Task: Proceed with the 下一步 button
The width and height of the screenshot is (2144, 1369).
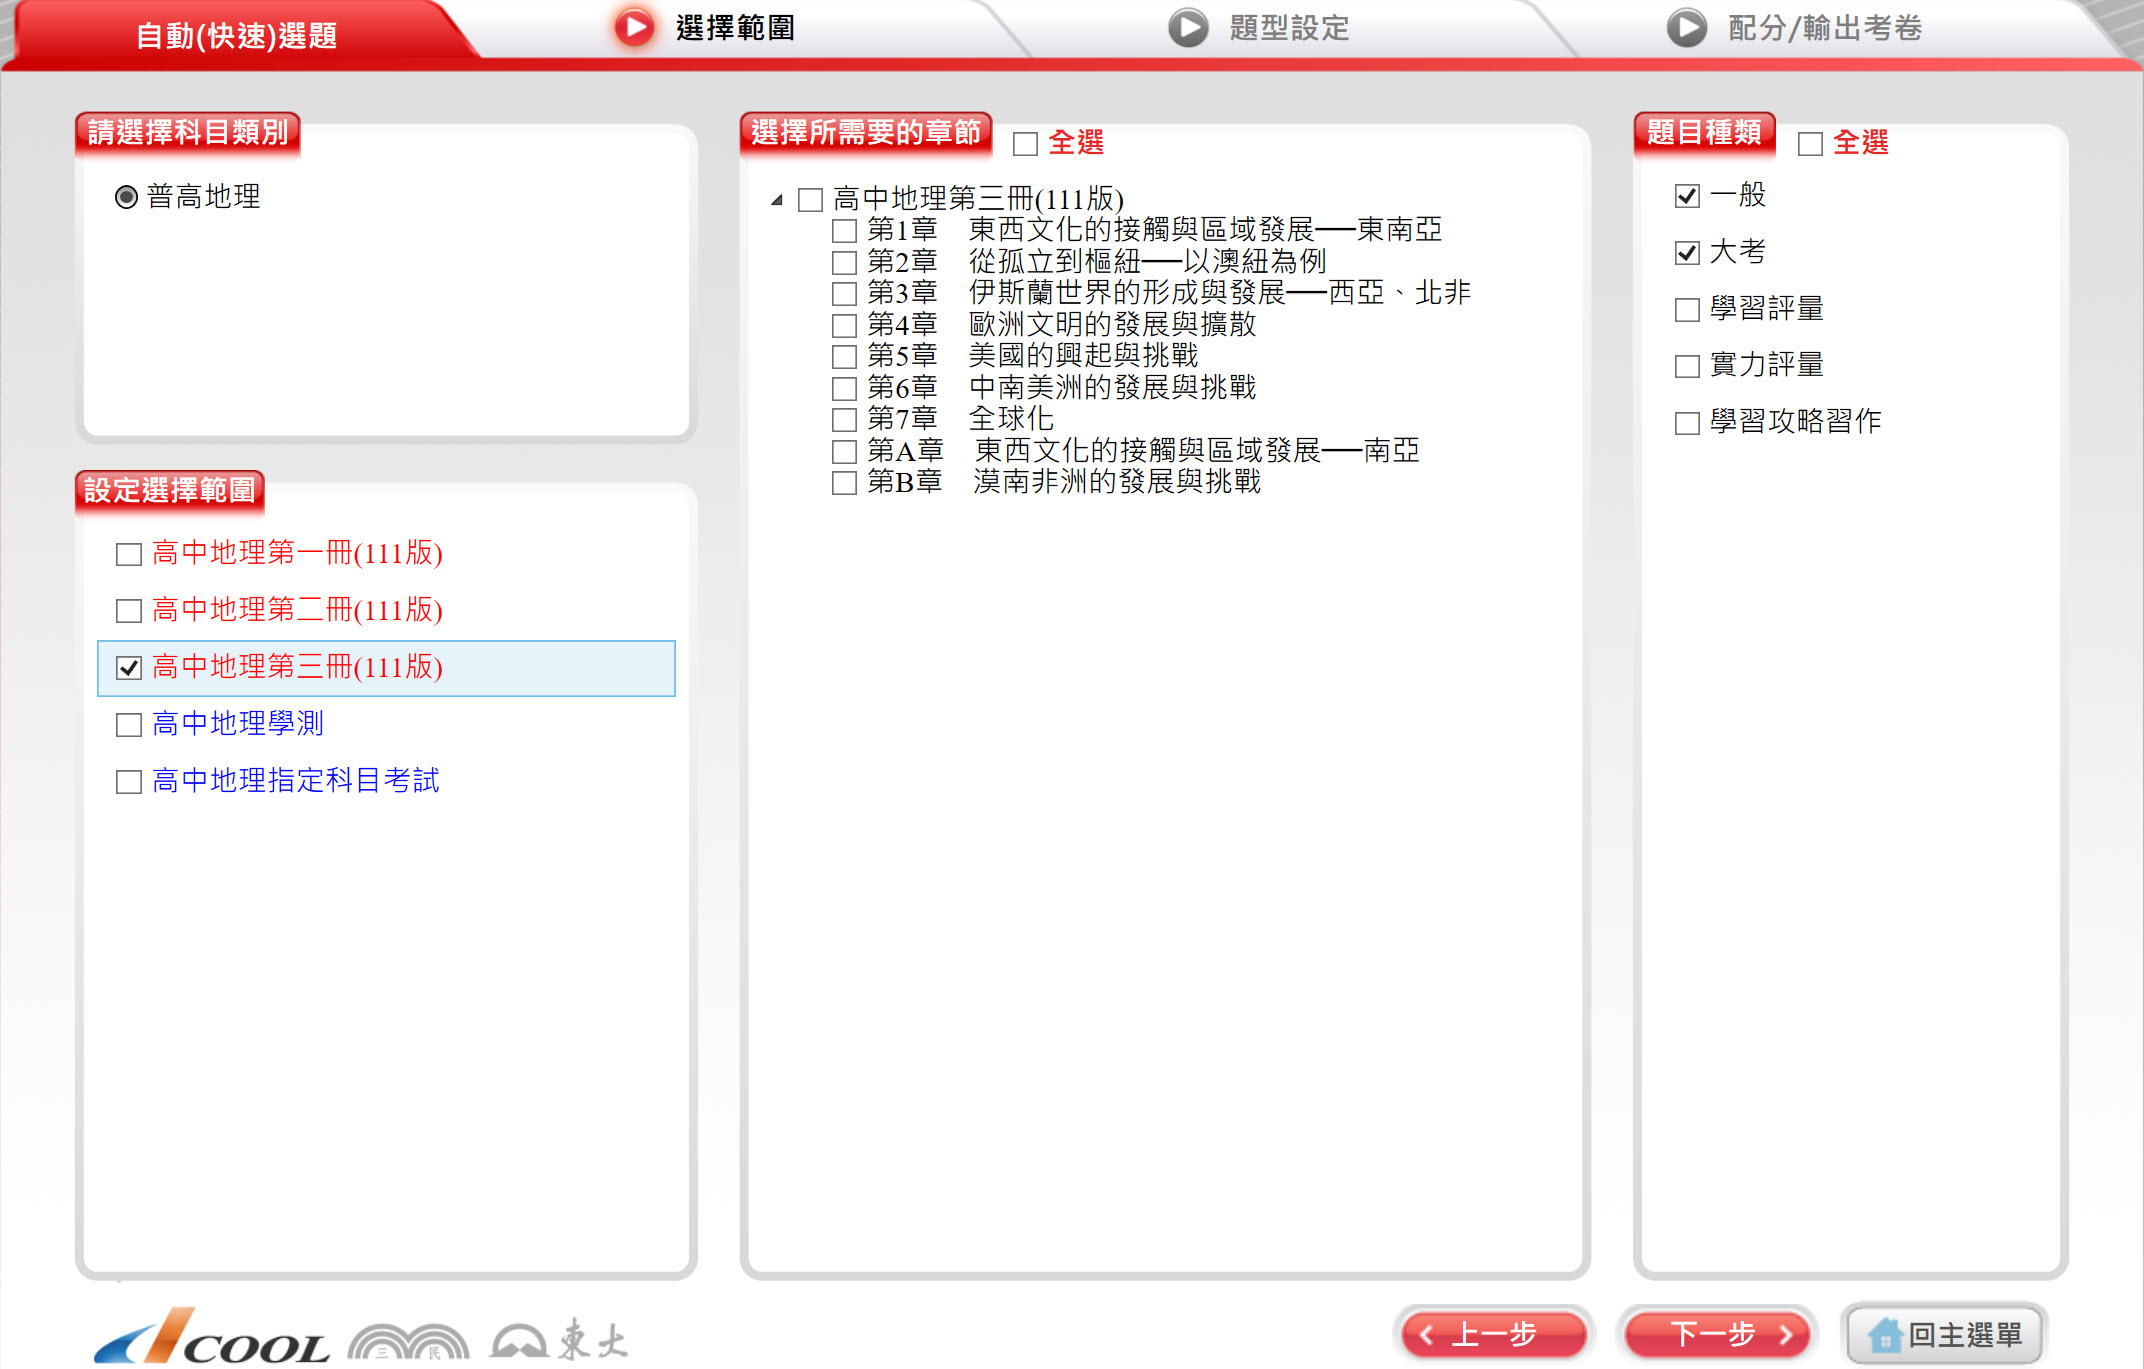Action: click(1716, 1334)
